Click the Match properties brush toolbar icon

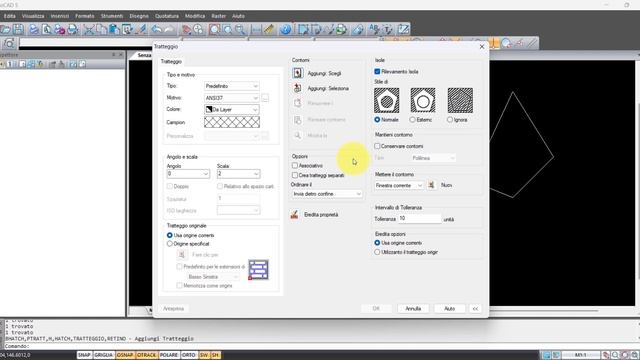tap(142, 29)
